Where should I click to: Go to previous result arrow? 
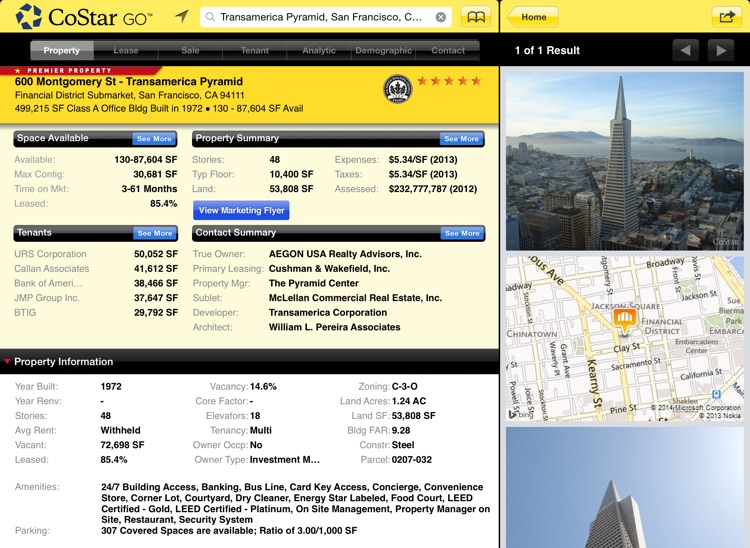685,50
